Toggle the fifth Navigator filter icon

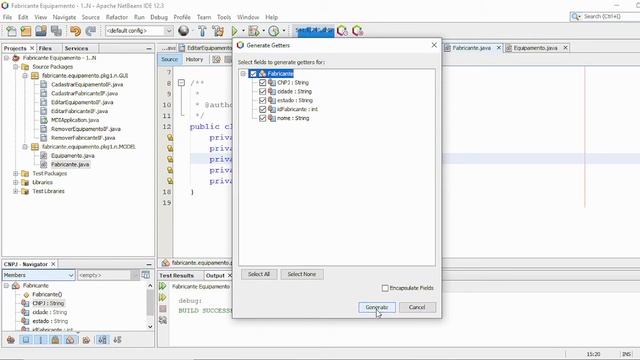[x=70, y=340]
